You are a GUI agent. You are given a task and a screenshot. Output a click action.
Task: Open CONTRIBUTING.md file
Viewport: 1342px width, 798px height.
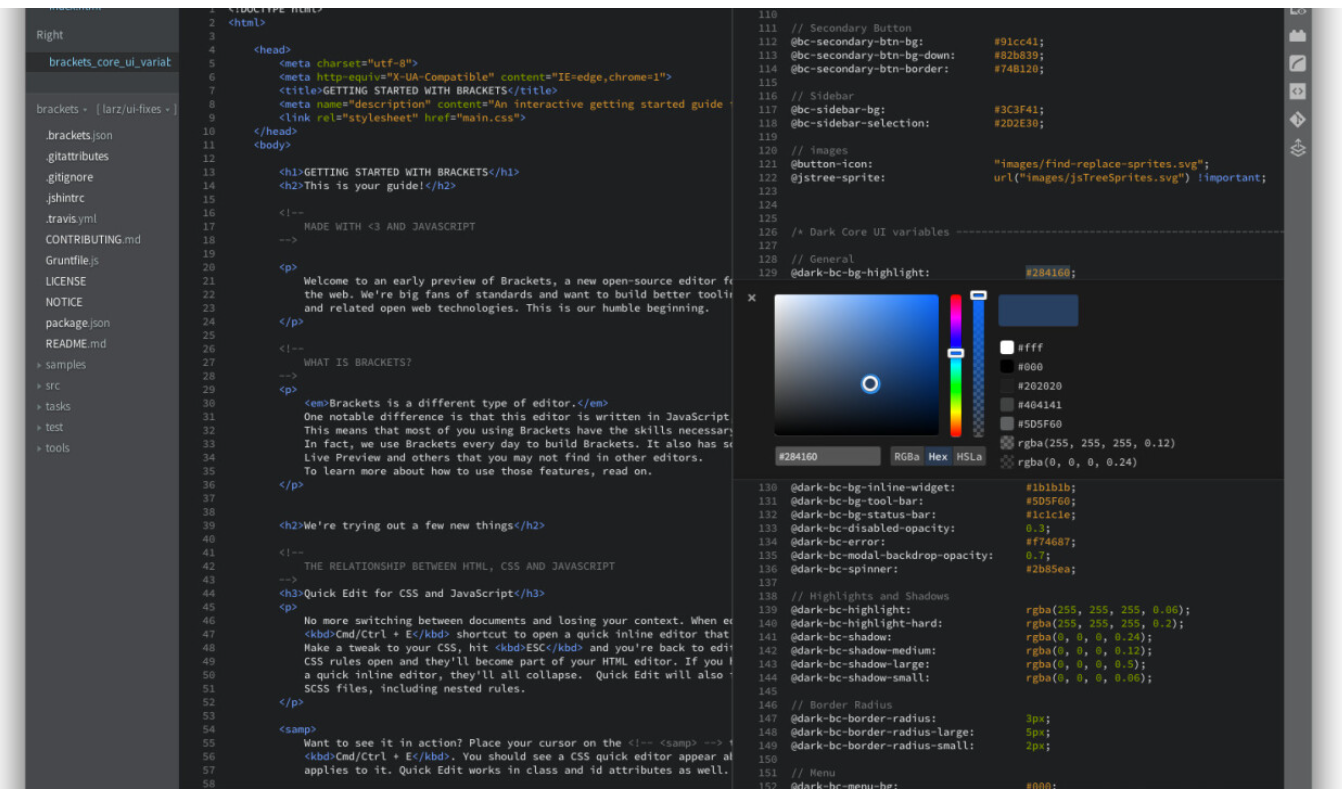pos(93,240)
